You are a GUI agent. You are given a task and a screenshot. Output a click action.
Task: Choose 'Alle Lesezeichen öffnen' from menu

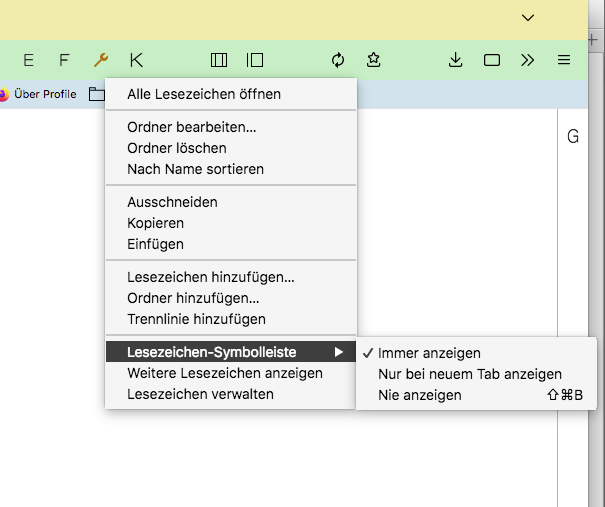coord(204,94)
